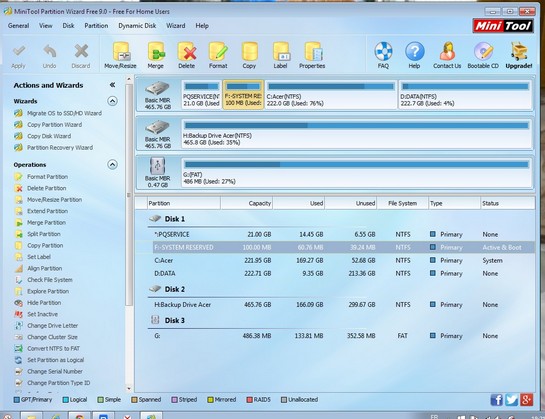
Task: Open the Help question mark icon
Action: click(414, 51)
